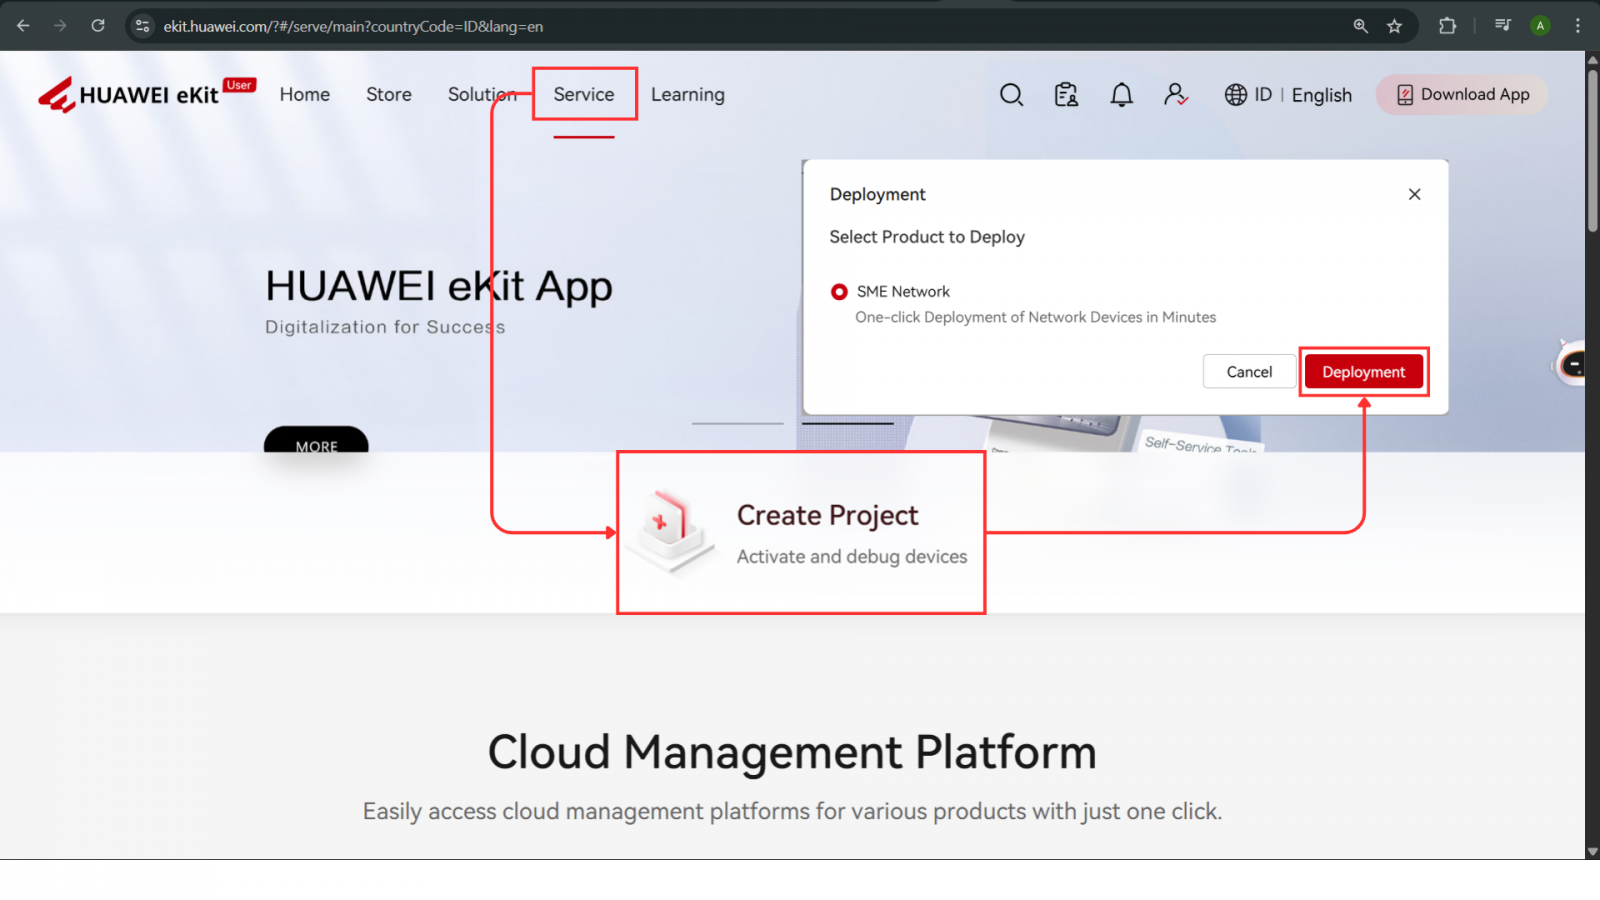
Task: Click the Download App button
Action: [x=1462, y=95]
